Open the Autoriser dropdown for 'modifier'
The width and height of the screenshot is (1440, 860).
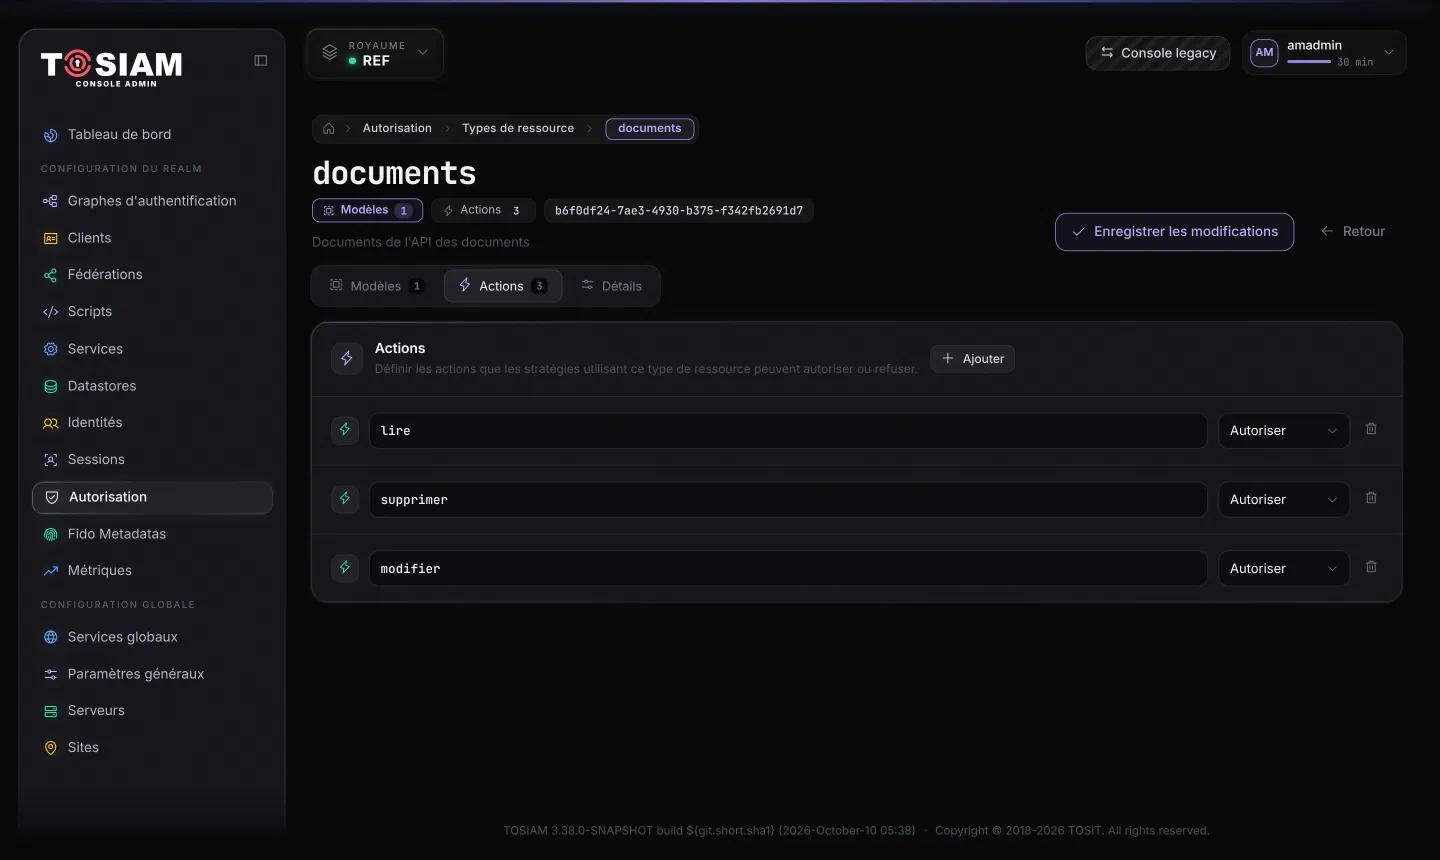tap(1283, 569)
